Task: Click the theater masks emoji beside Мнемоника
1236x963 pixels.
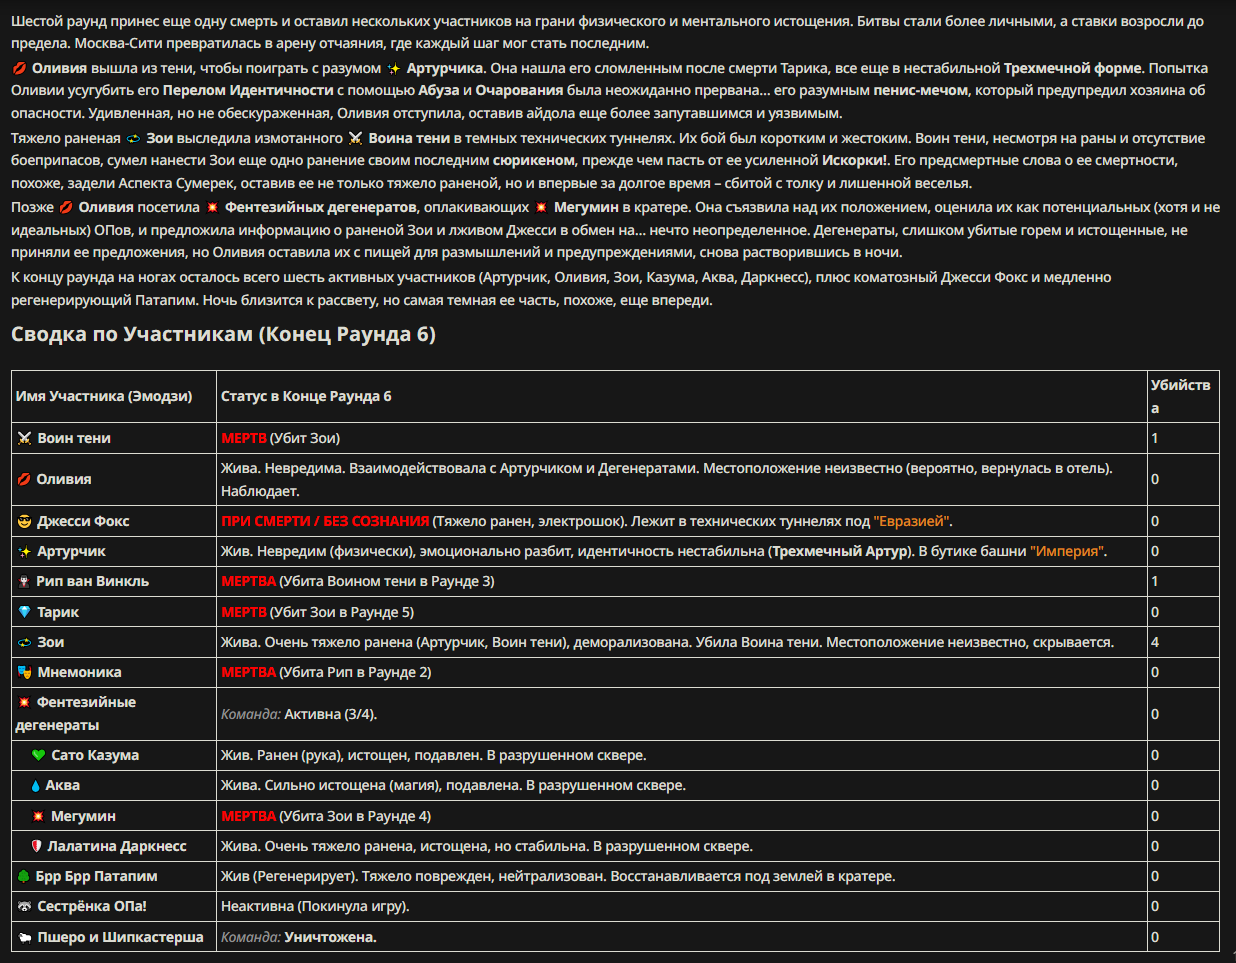Action: (25, 672)
